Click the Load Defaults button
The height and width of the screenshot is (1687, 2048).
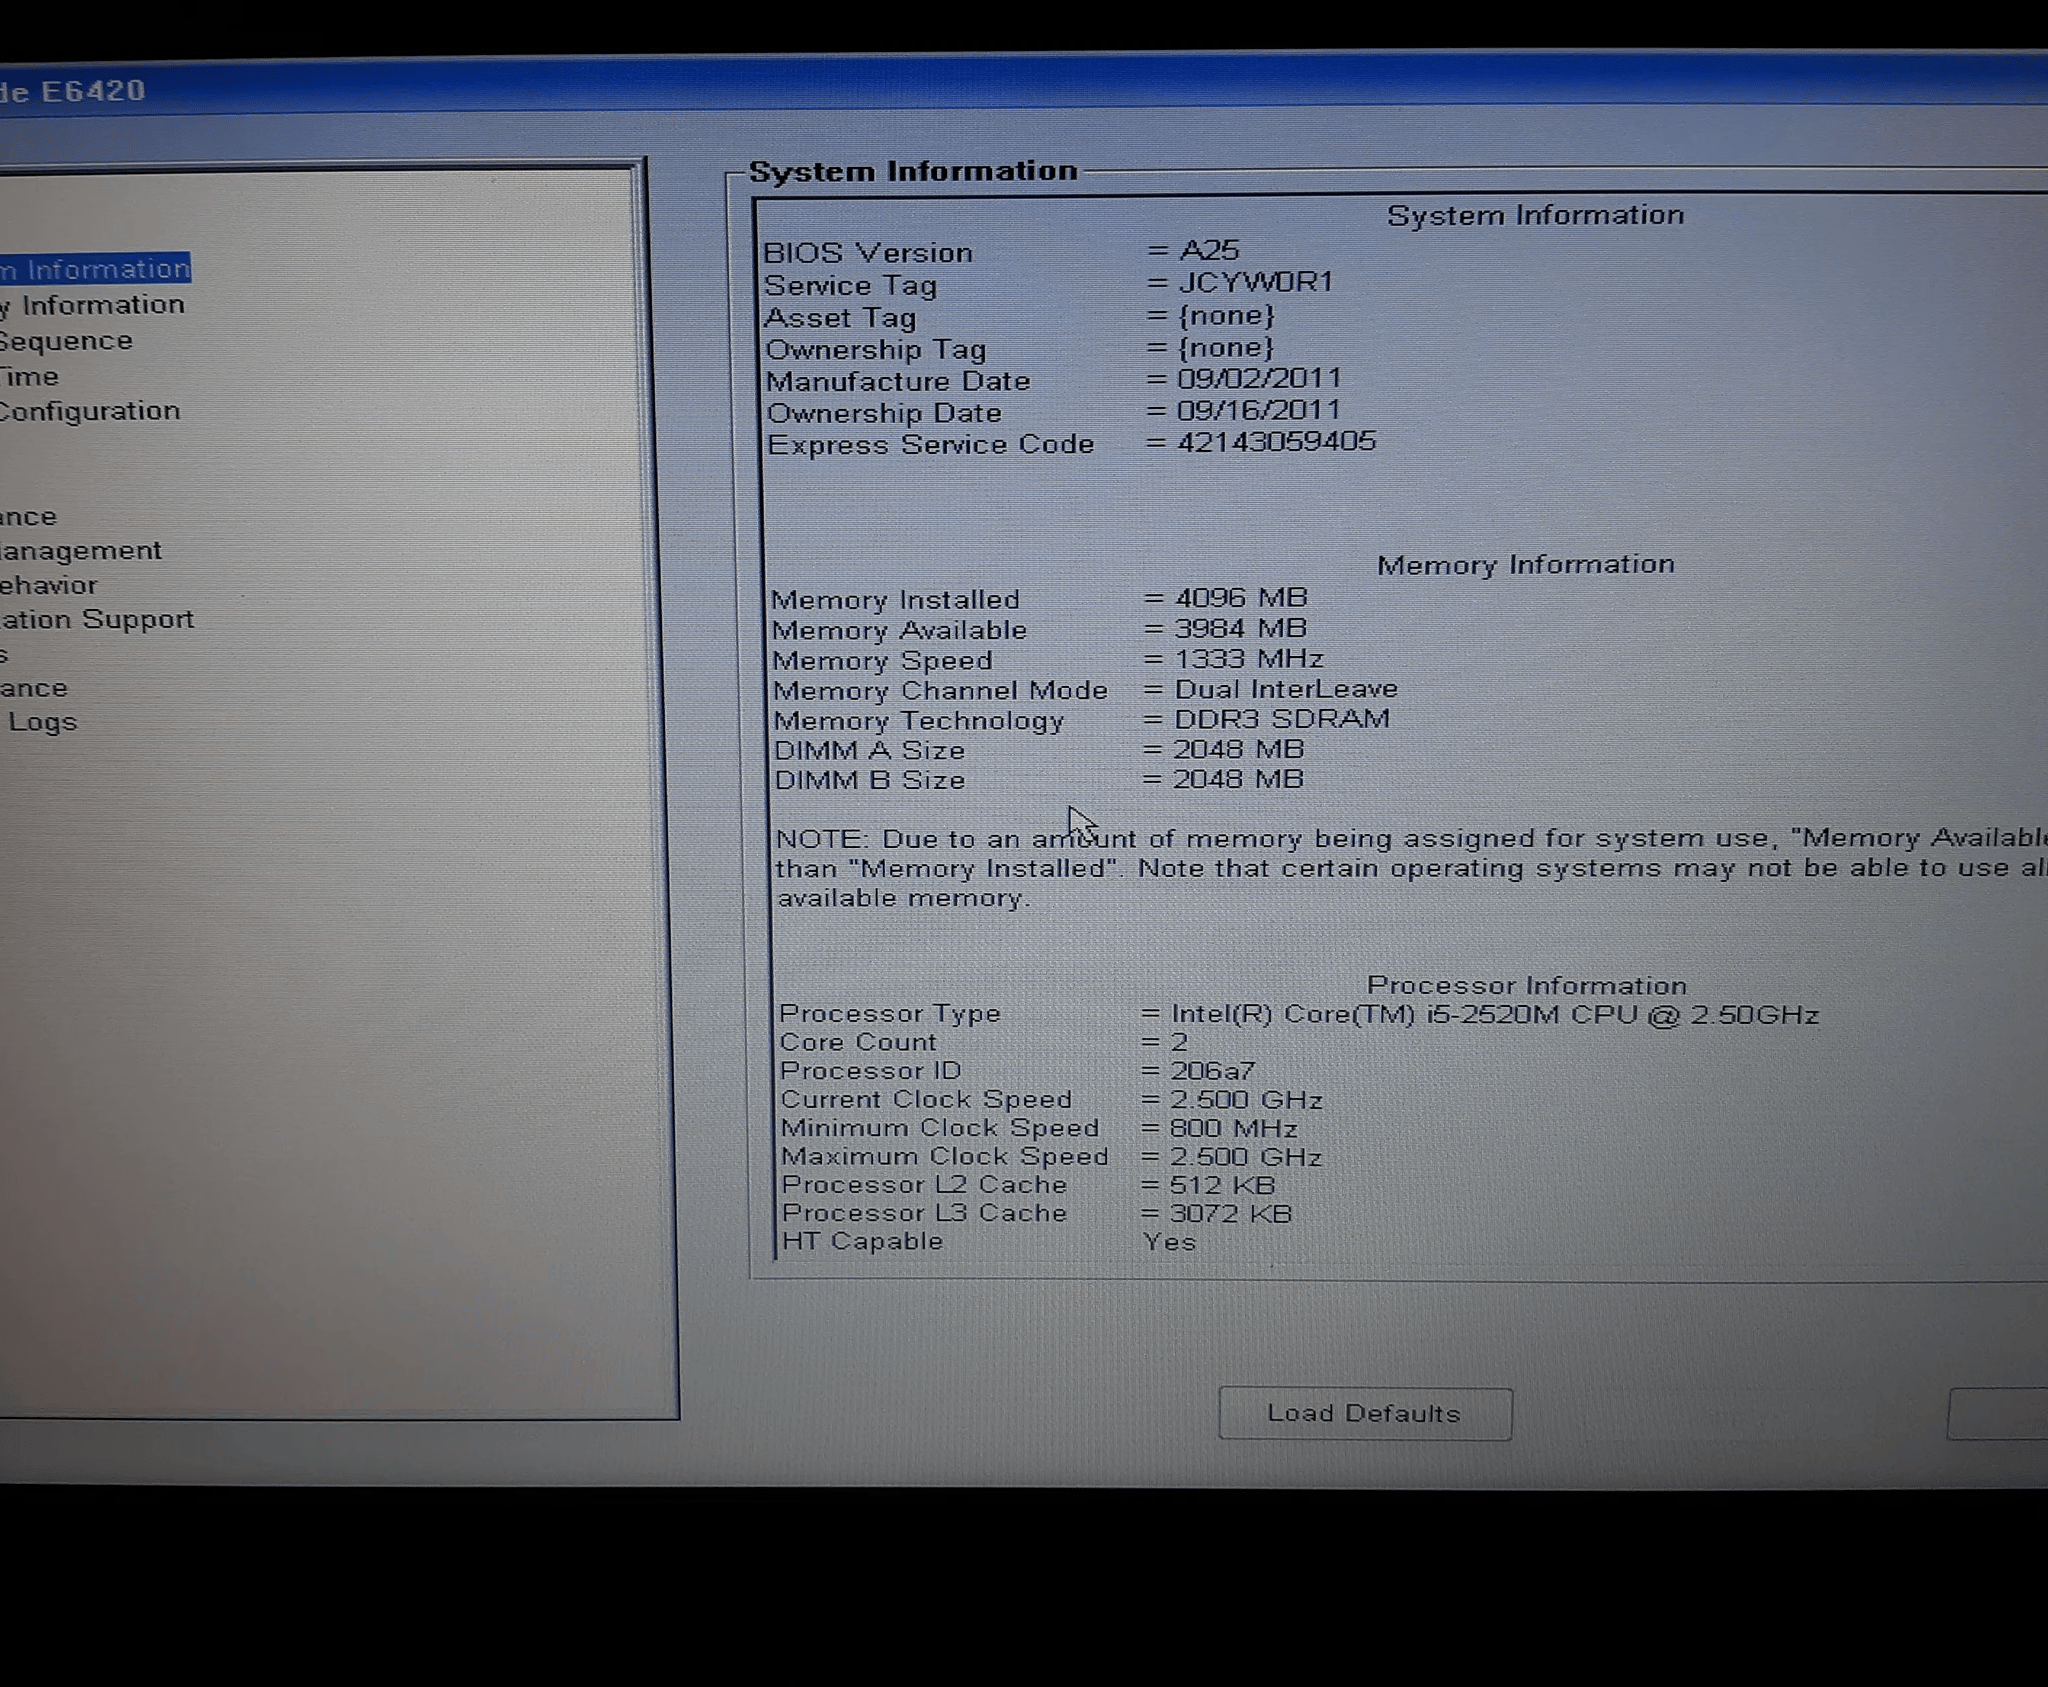click(1365, 1413)
